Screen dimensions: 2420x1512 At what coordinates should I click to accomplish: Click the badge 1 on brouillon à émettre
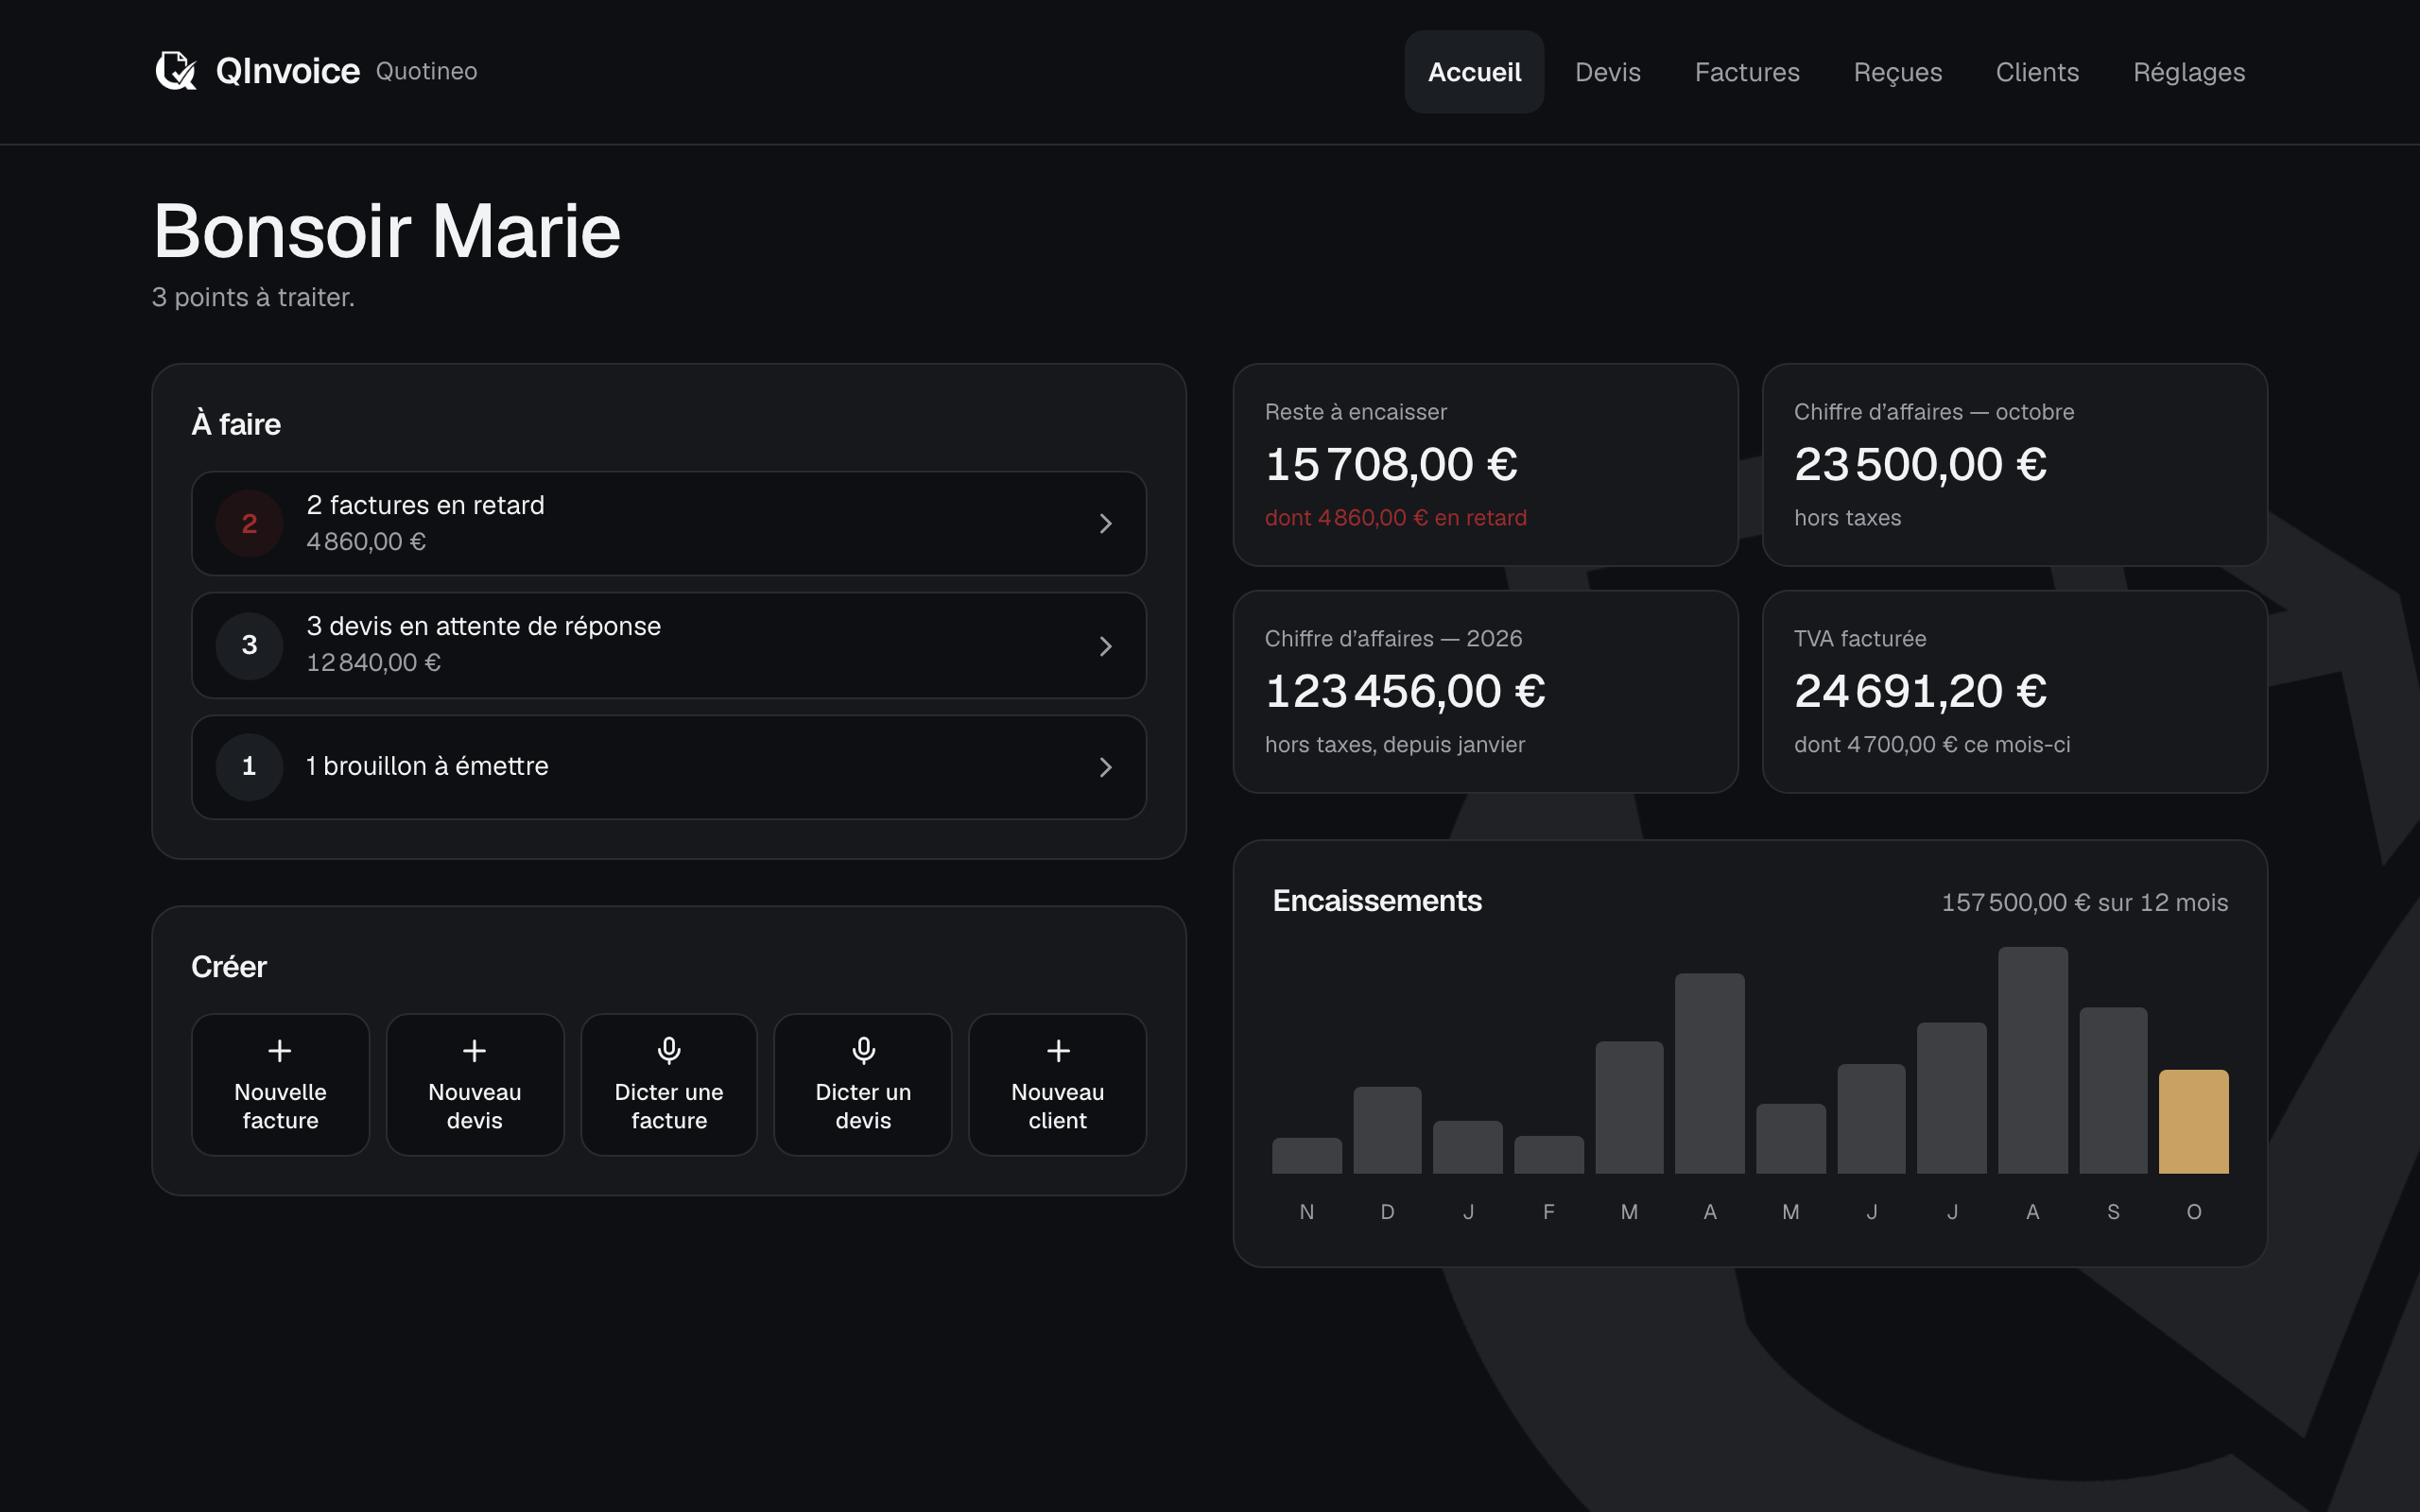click(249, 766)
